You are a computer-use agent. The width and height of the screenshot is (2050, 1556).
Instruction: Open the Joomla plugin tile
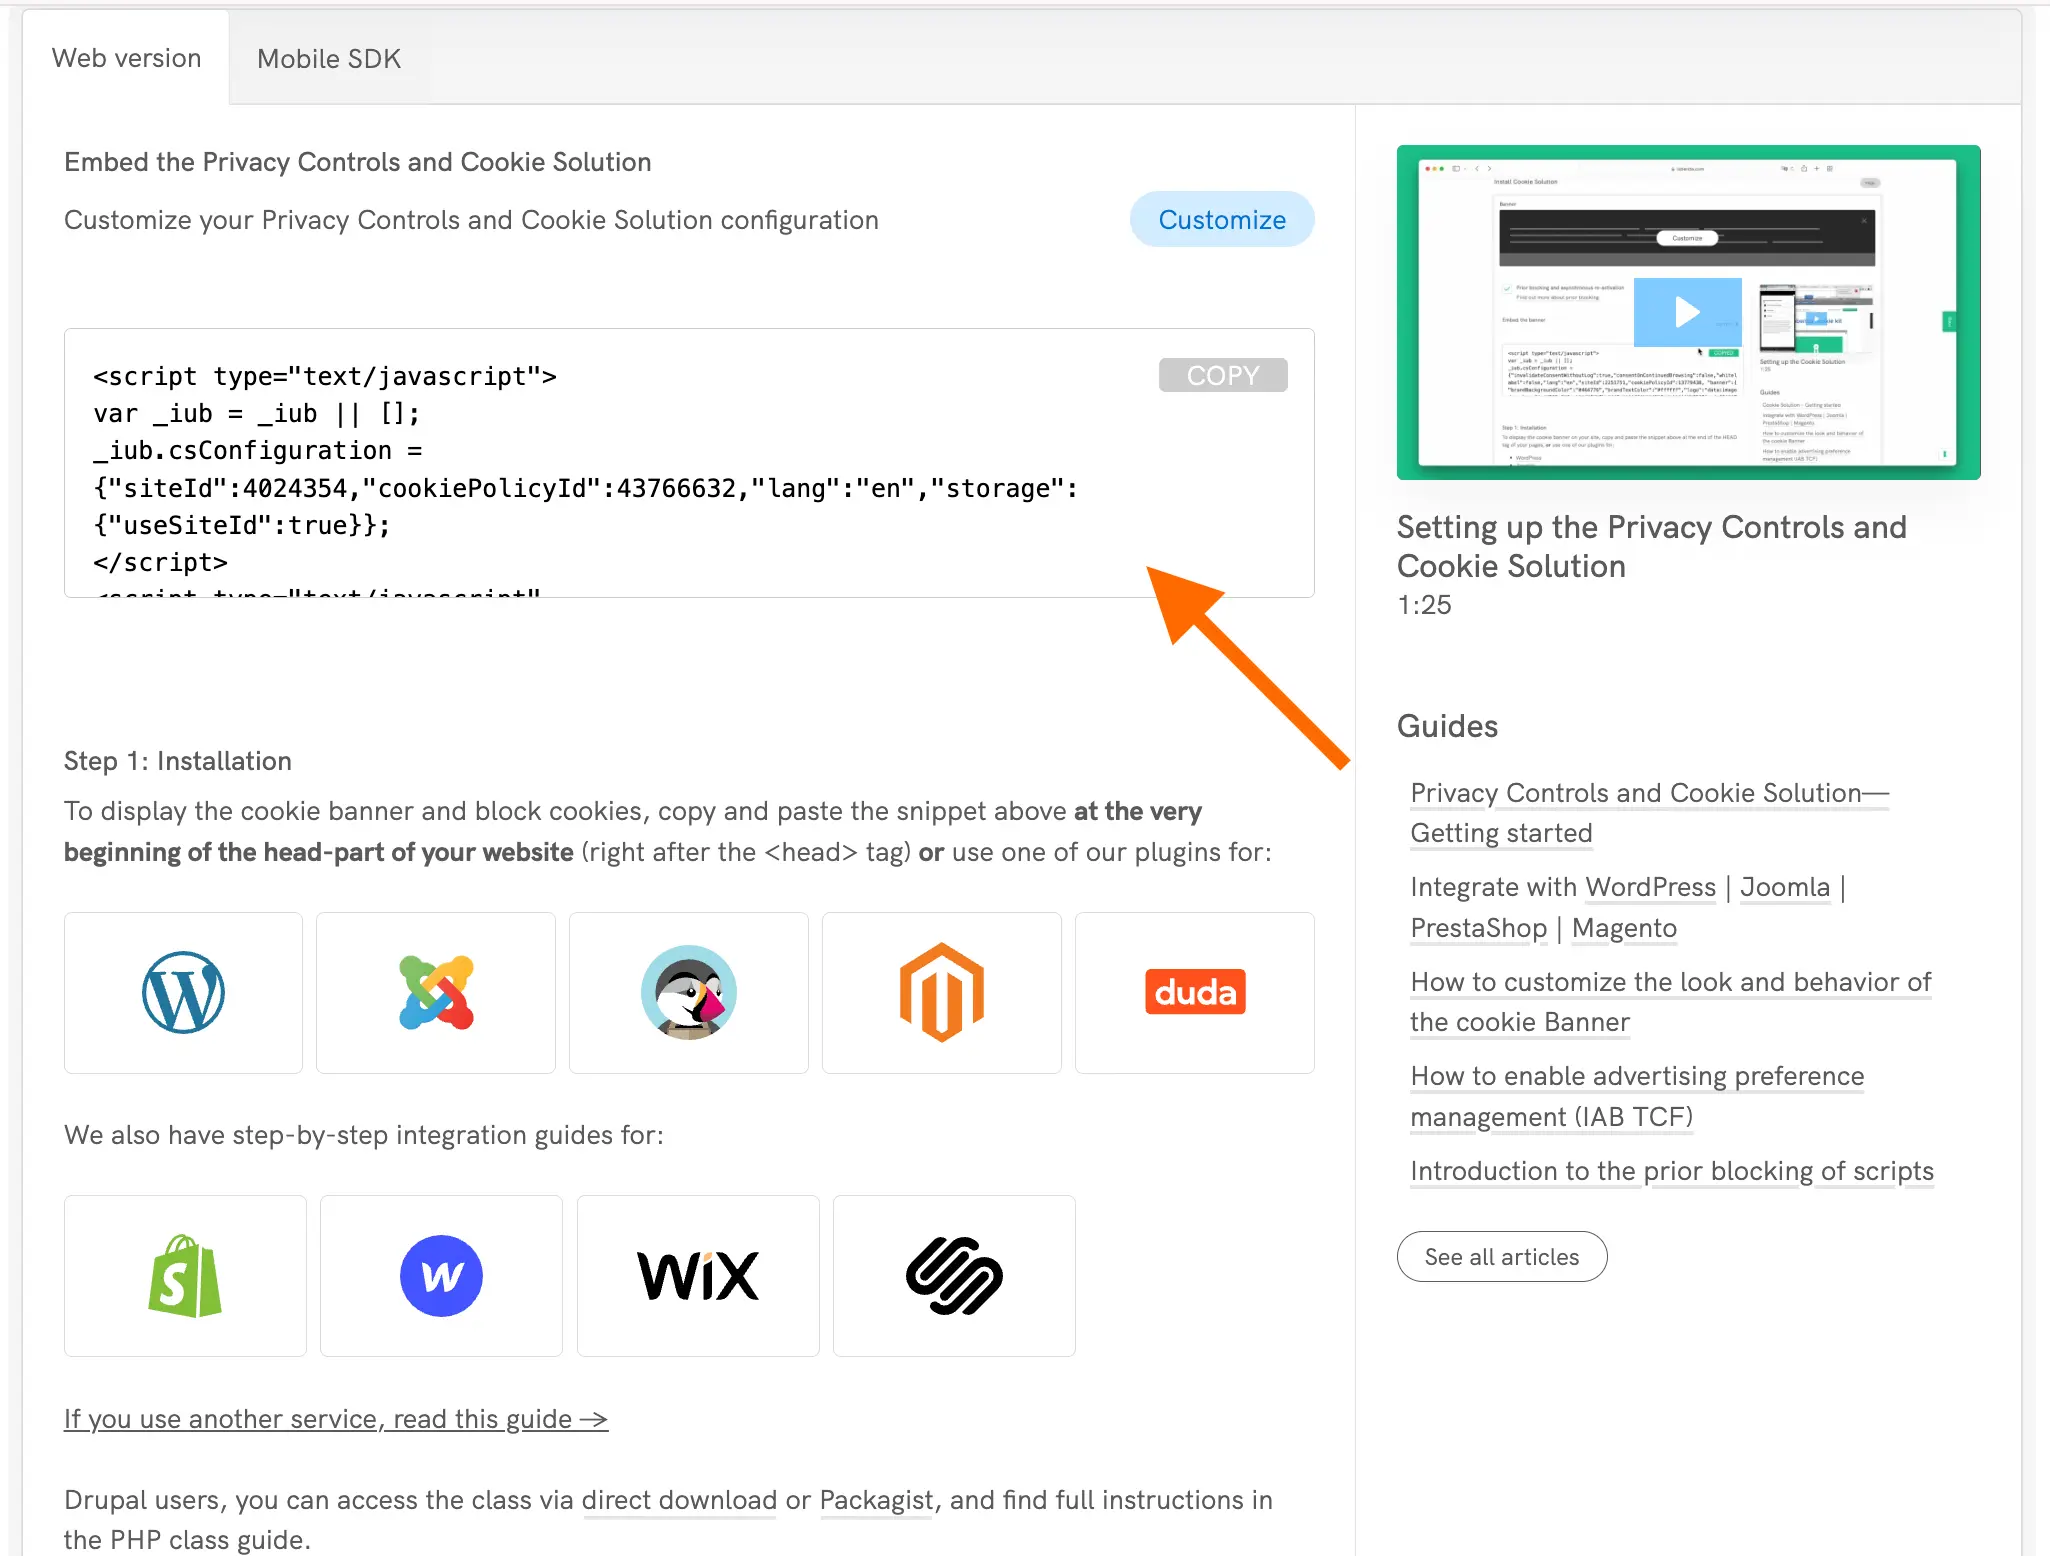point(436,992)
